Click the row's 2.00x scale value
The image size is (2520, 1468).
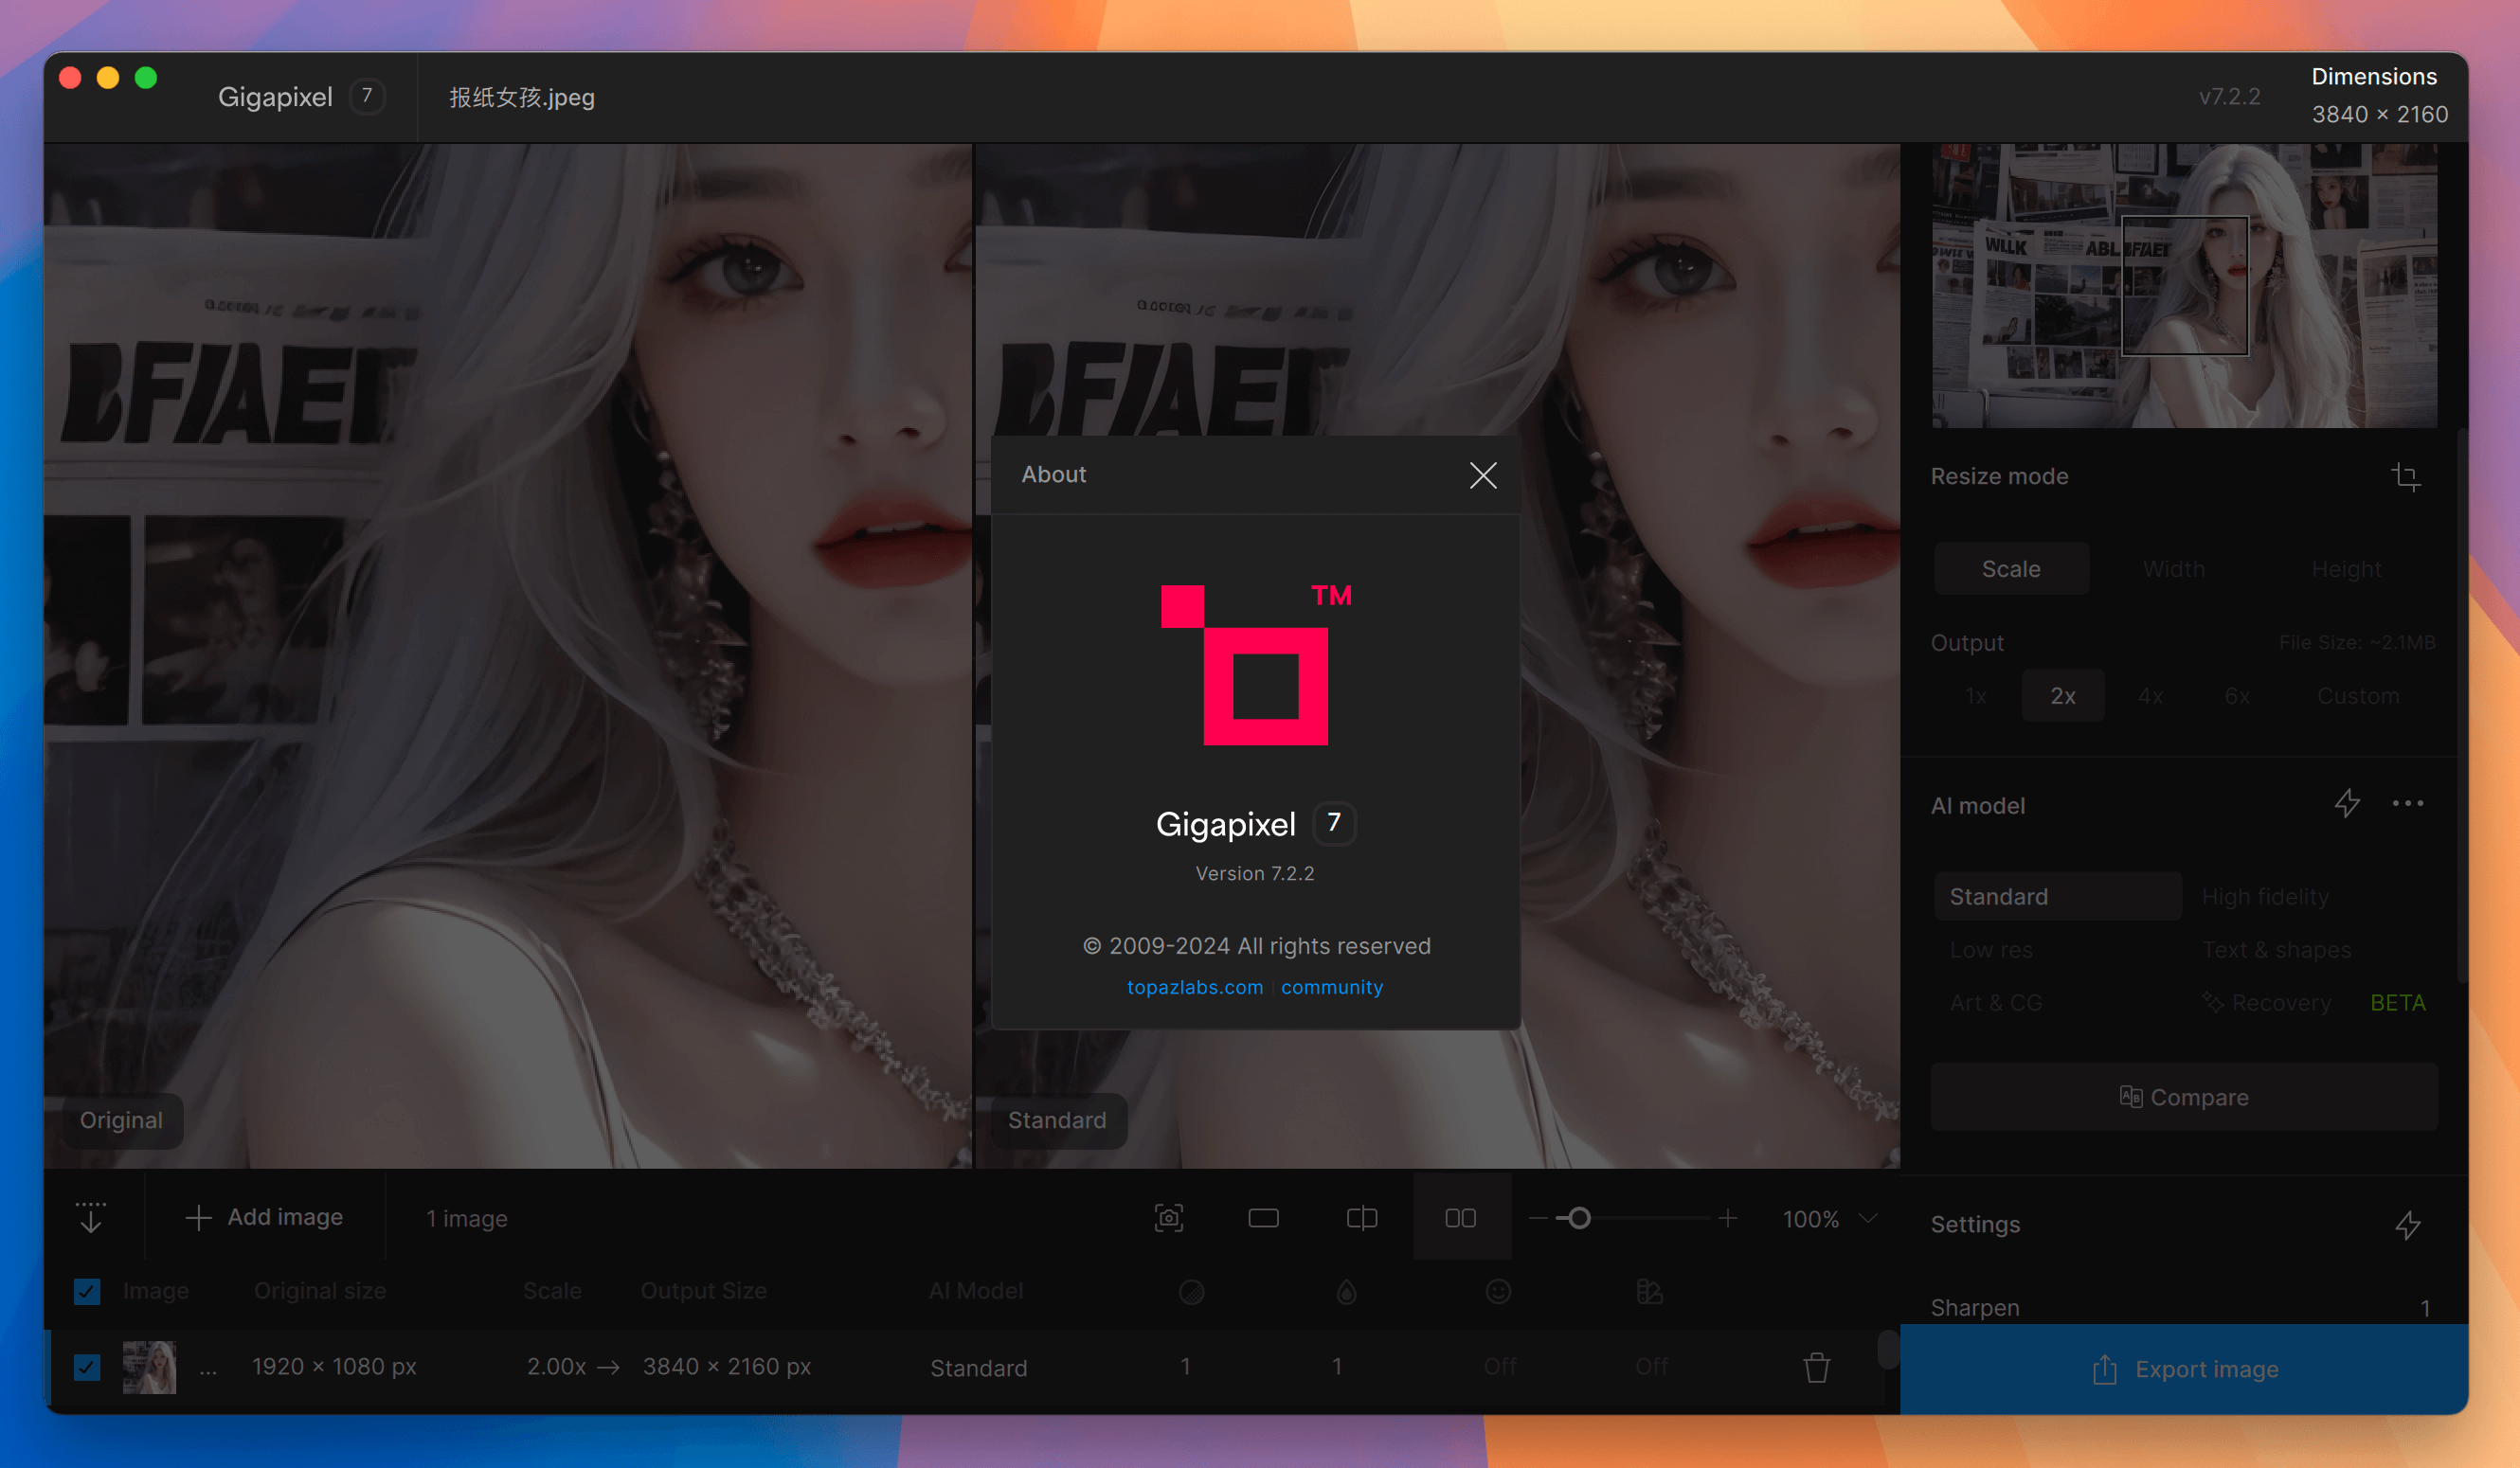(556, 1367)
